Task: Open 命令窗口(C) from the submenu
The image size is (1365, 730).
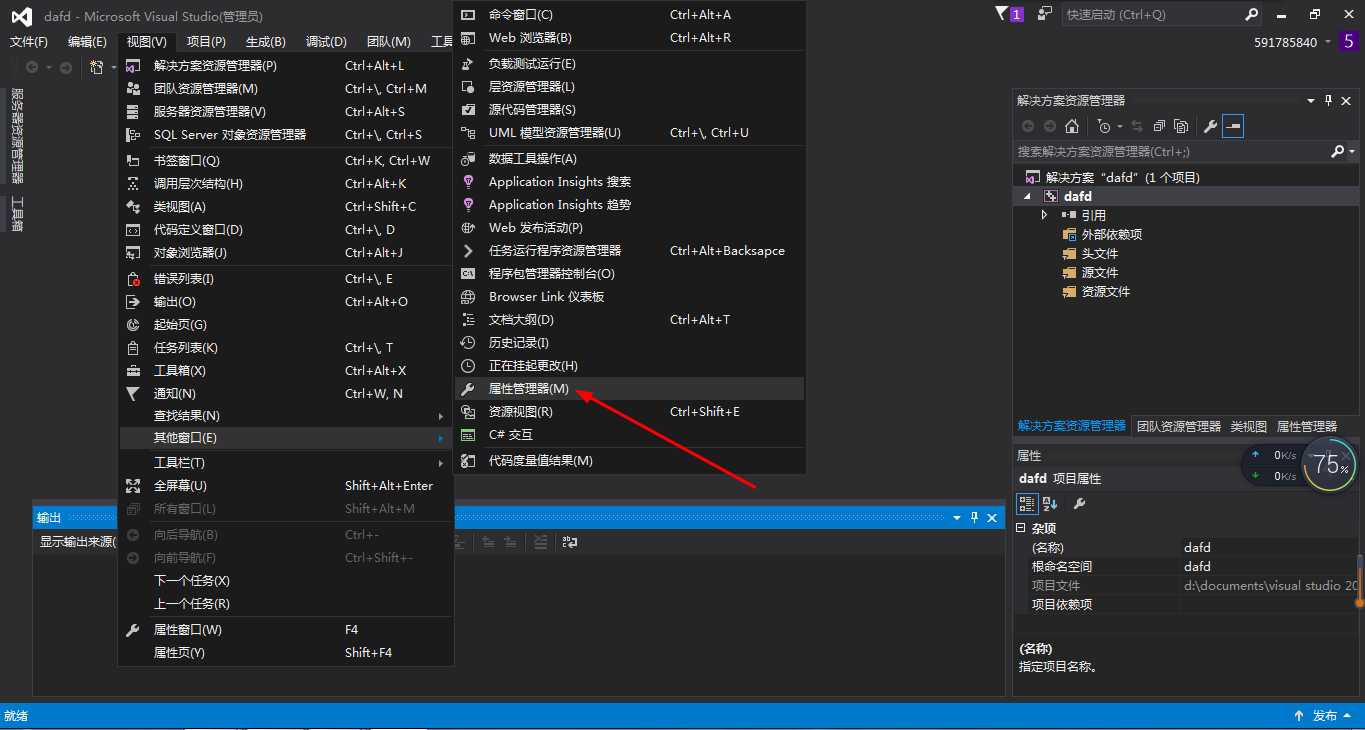Action: click(x=630, y=14)
